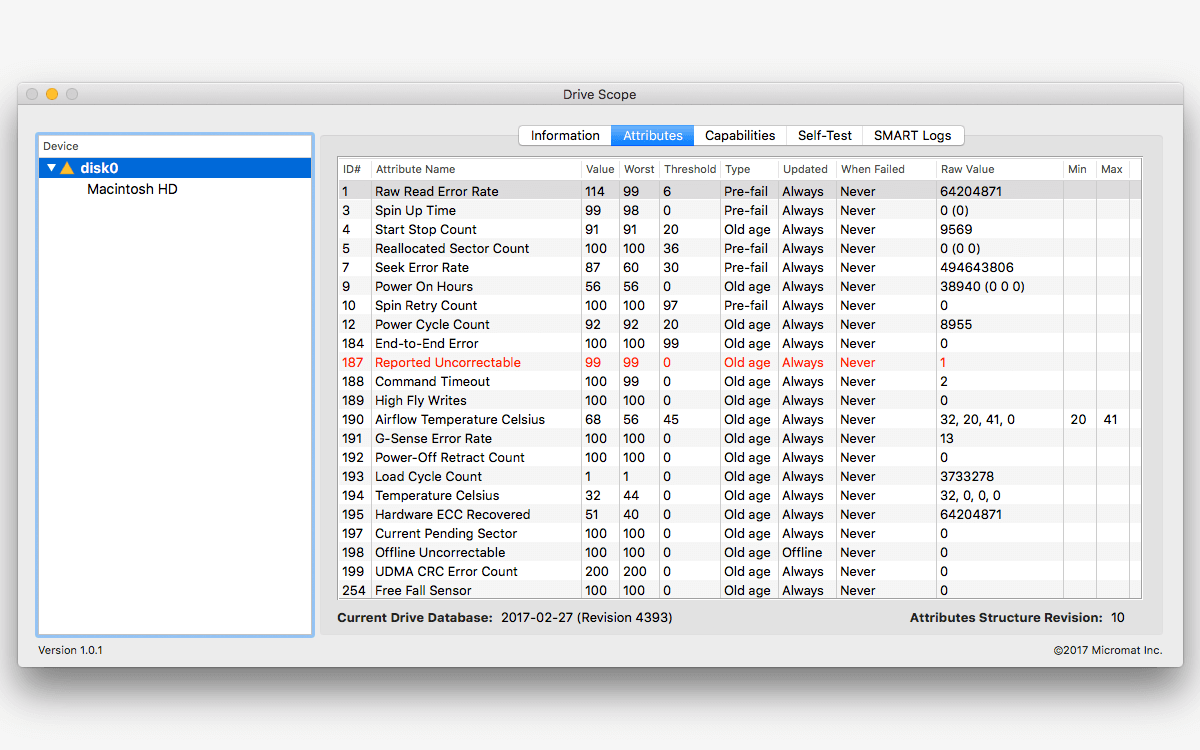The image size is (1200, 750).
Task: Open the Self-Test tab
Action: pos(825,135)
